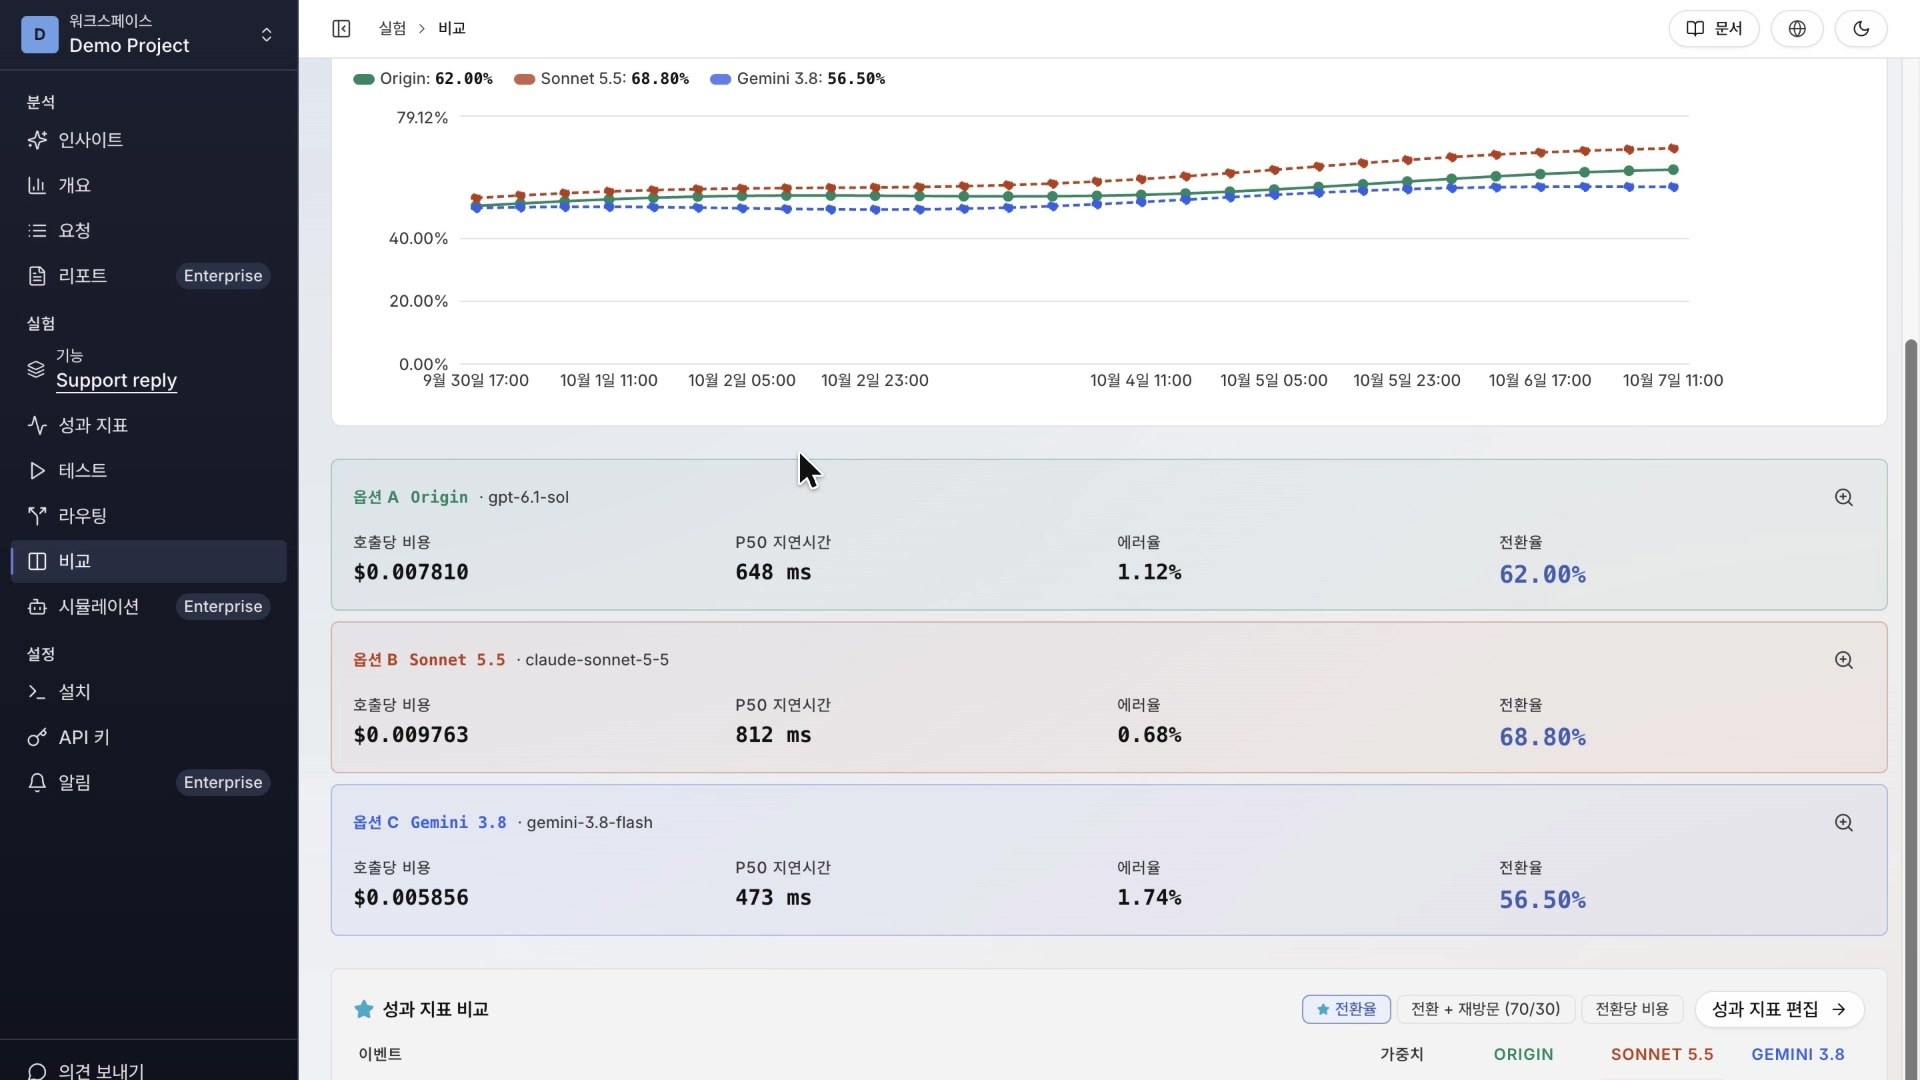1920x1080 pixels.
Task: Click Sonnet 5.5 conversion value 68.80%
Action: click(1542, 737)
